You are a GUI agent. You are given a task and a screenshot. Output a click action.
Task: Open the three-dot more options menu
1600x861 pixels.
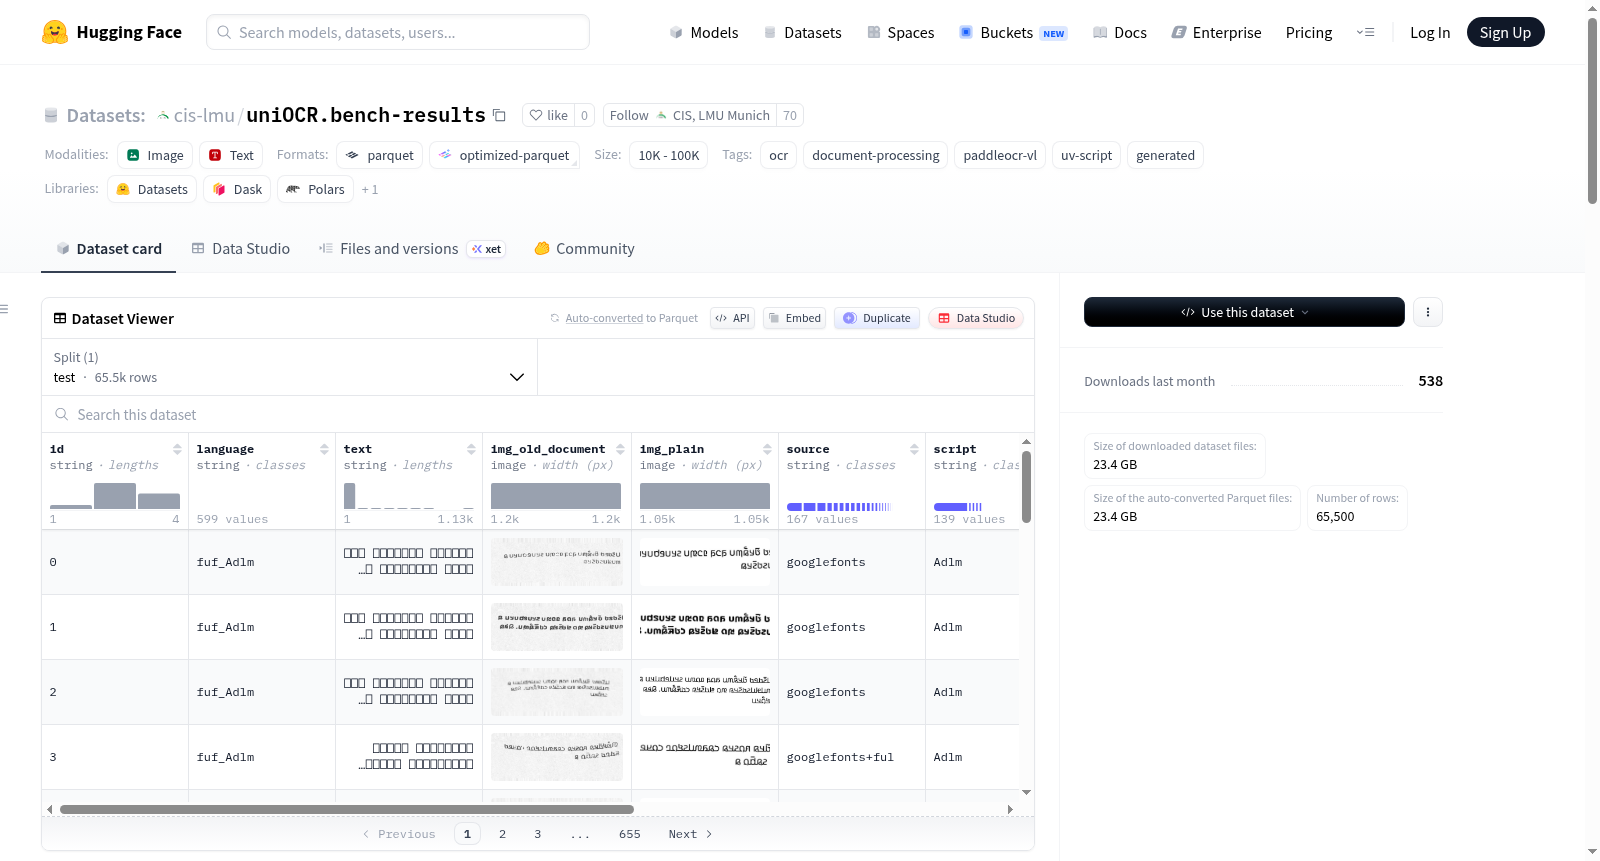[x=1427, y=312]
